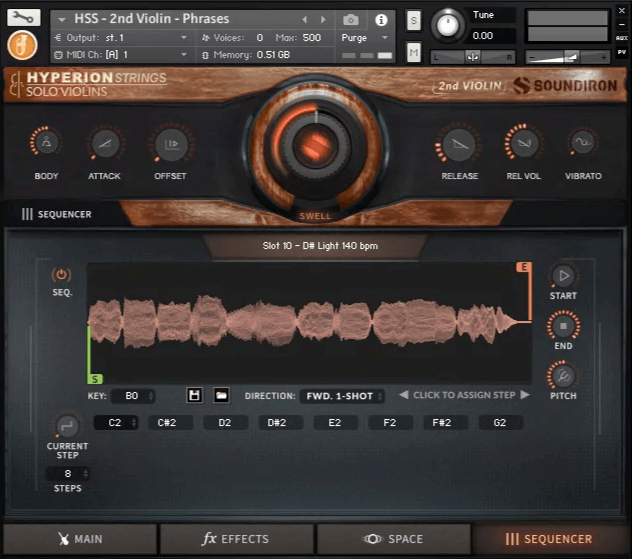Open the wrench instrument edit mode

pyautogui.click(x=23, y=17)
